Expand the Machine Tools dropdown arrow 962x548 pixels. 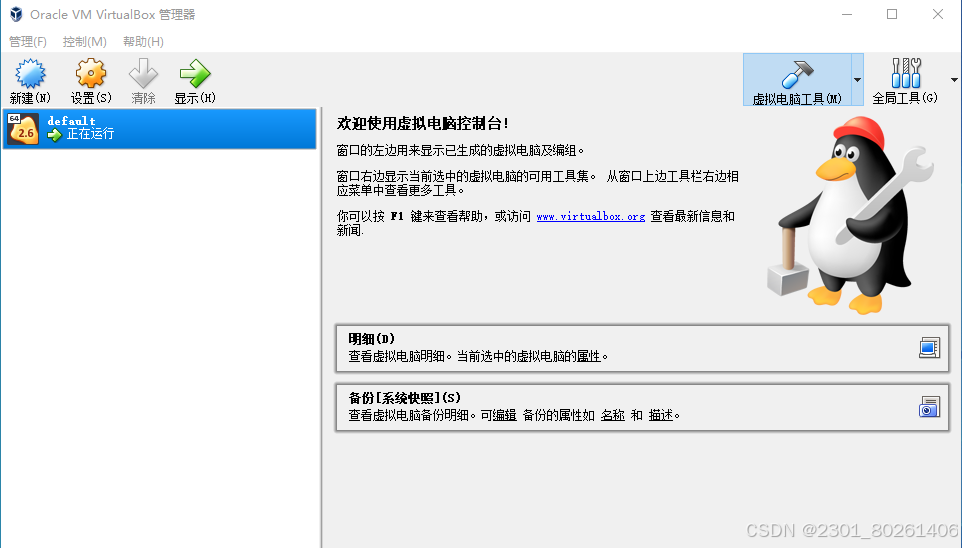click(857, 80)
